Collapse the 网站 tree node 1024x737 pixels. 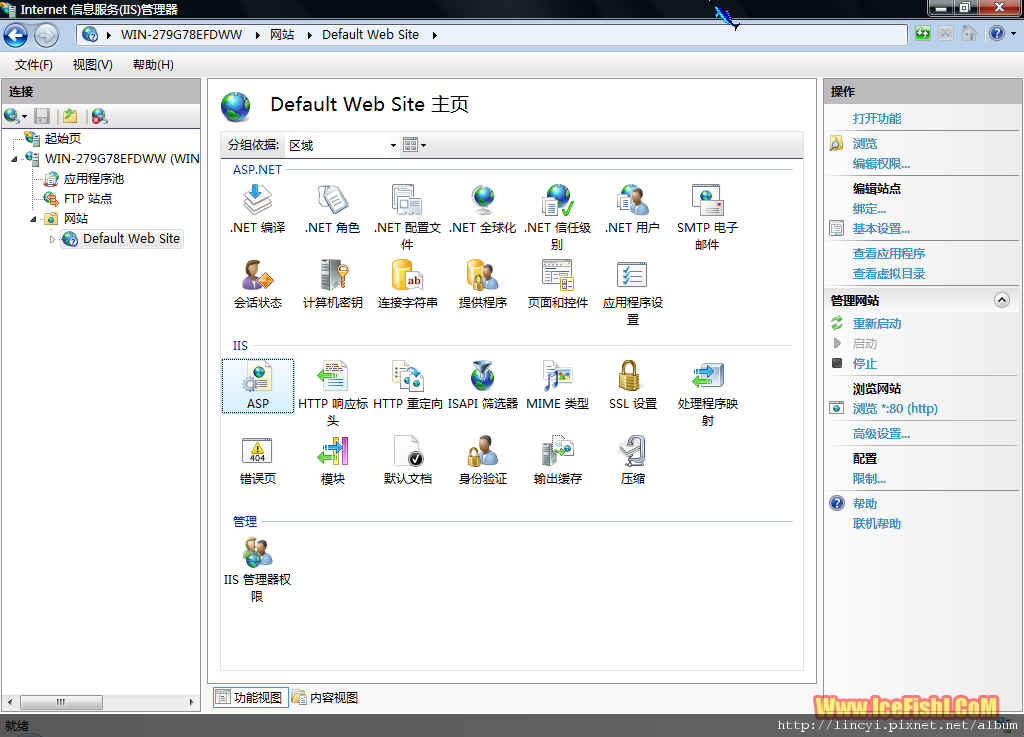[33, 219]
